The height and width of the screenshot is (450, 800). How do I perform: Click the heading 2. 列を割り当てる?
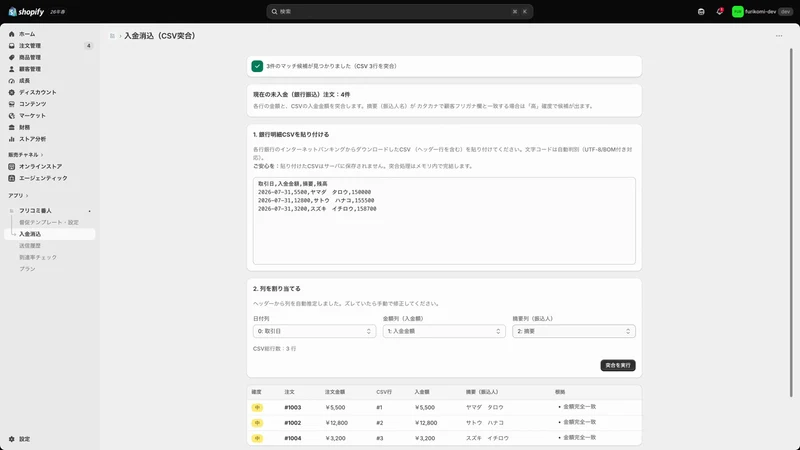tap(277, 289)
